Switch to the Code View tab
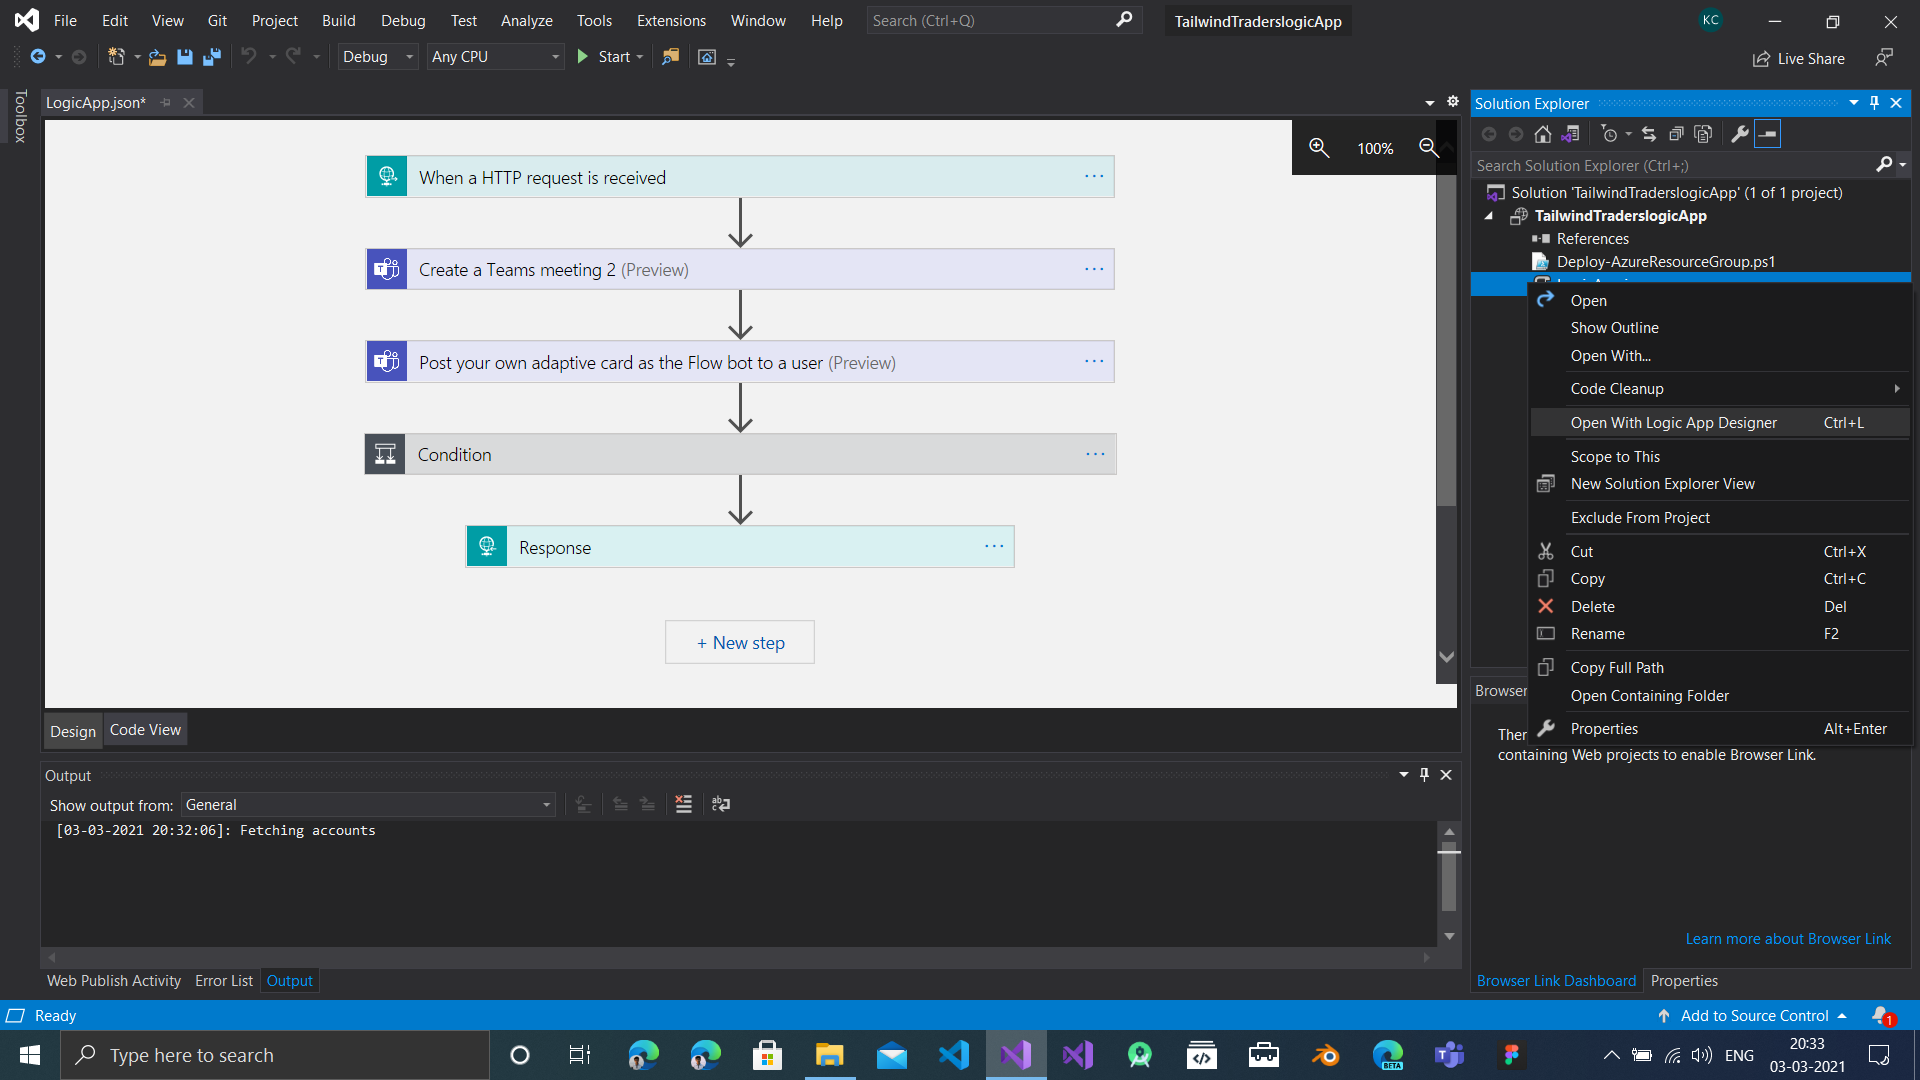The image size is (1920, 1080). (x=144, y=729)
